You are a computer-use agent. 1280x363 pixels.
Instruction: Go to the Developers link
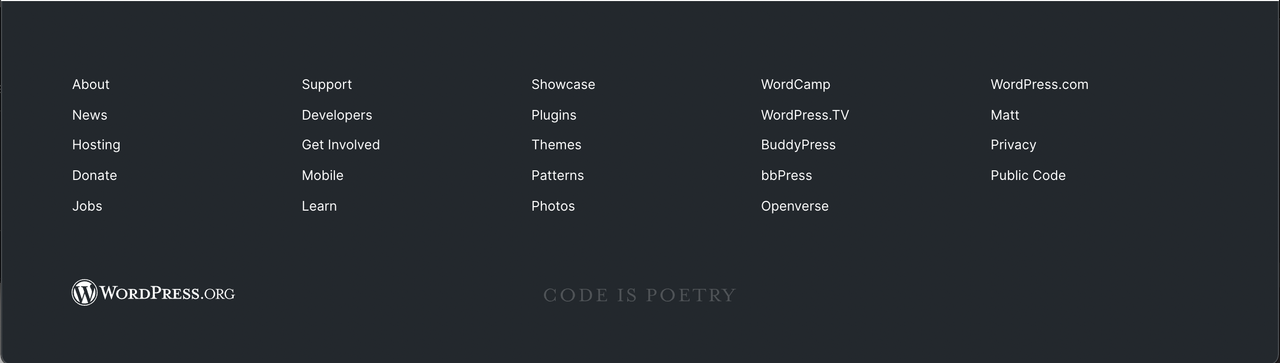[337, 115]
